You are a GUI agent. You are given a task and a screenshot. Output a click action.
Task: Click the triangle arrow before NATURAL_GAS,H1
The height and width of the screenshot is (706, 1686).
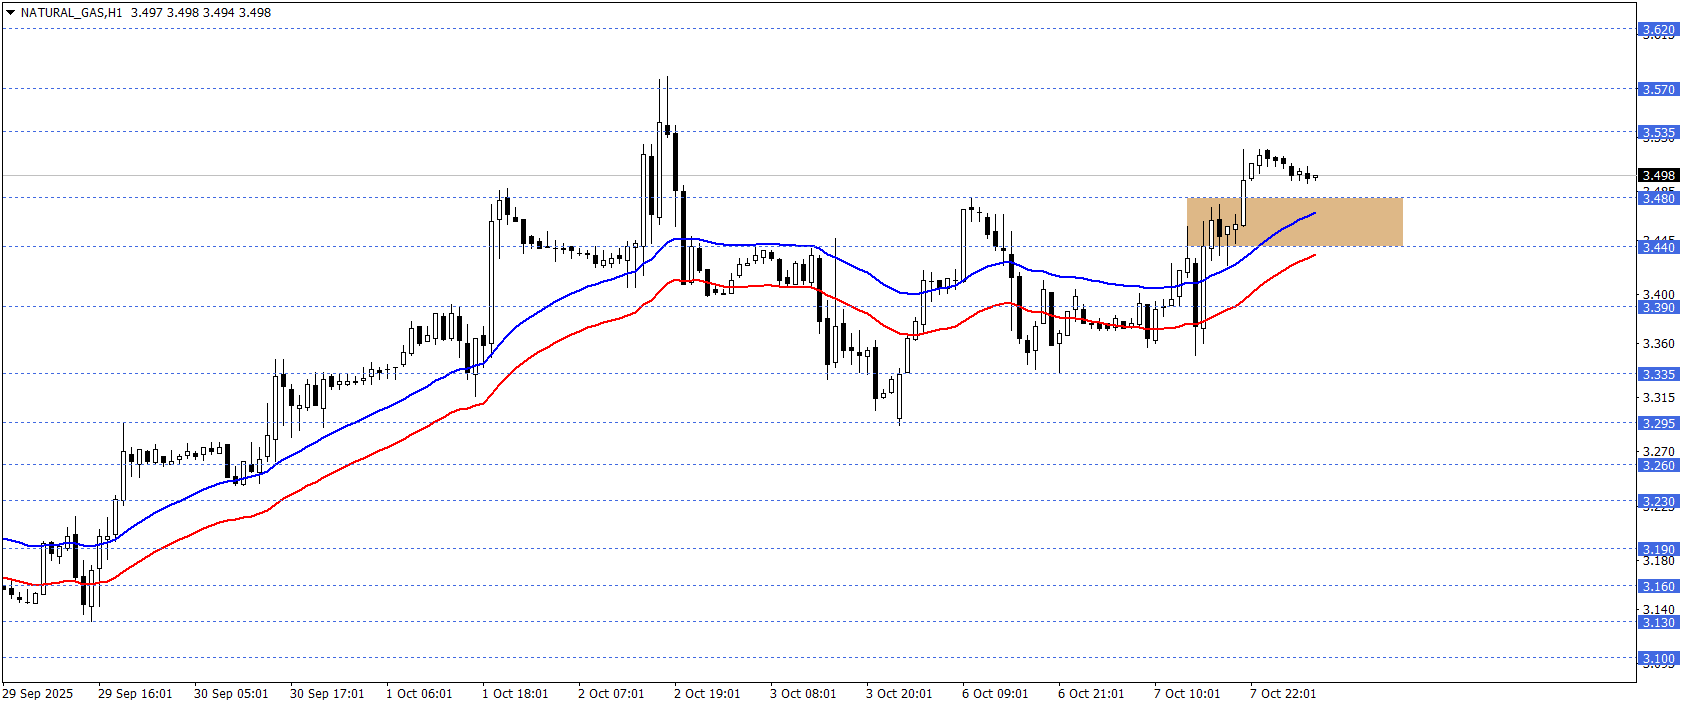10,13
